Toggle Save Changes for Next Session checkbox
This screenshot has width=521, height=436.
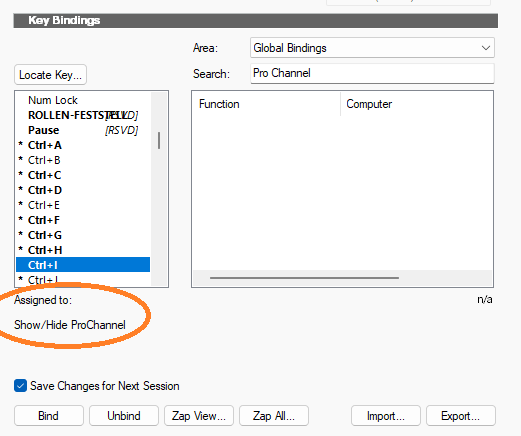tap(20, 386)
